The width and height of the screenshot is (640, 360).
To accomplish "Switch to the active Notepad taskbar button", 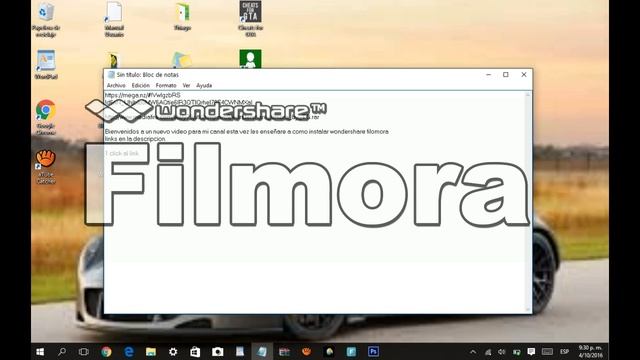I will 262,351.
